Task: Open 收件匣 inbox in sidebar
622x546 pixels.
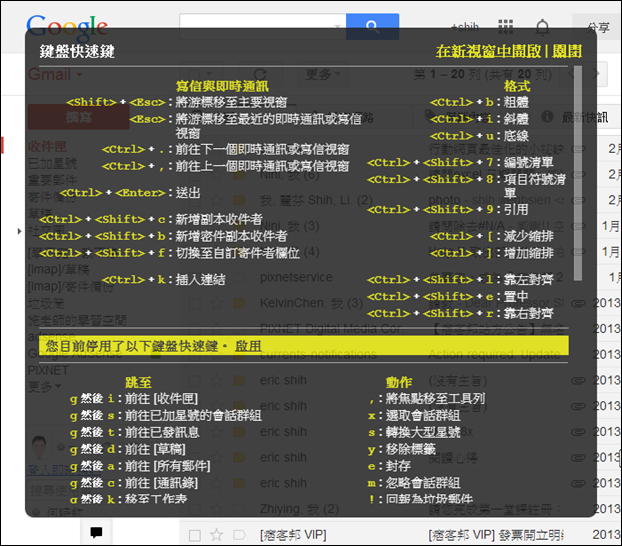Action: (x=47, y=146)
